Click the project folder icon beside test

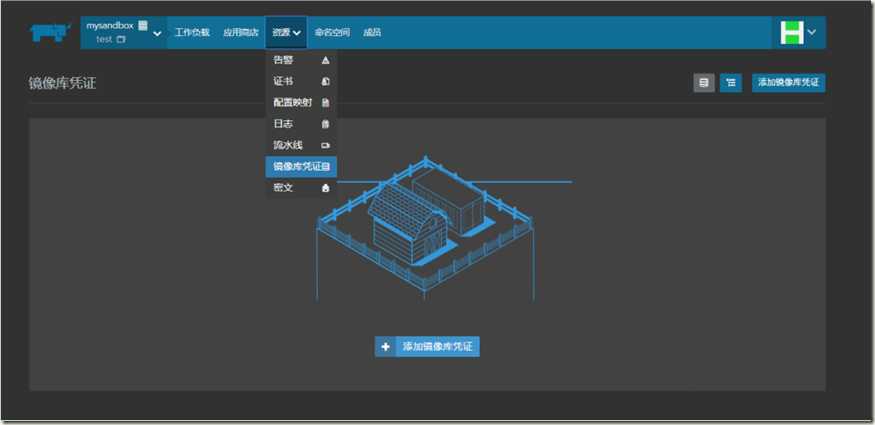[121, 40]
